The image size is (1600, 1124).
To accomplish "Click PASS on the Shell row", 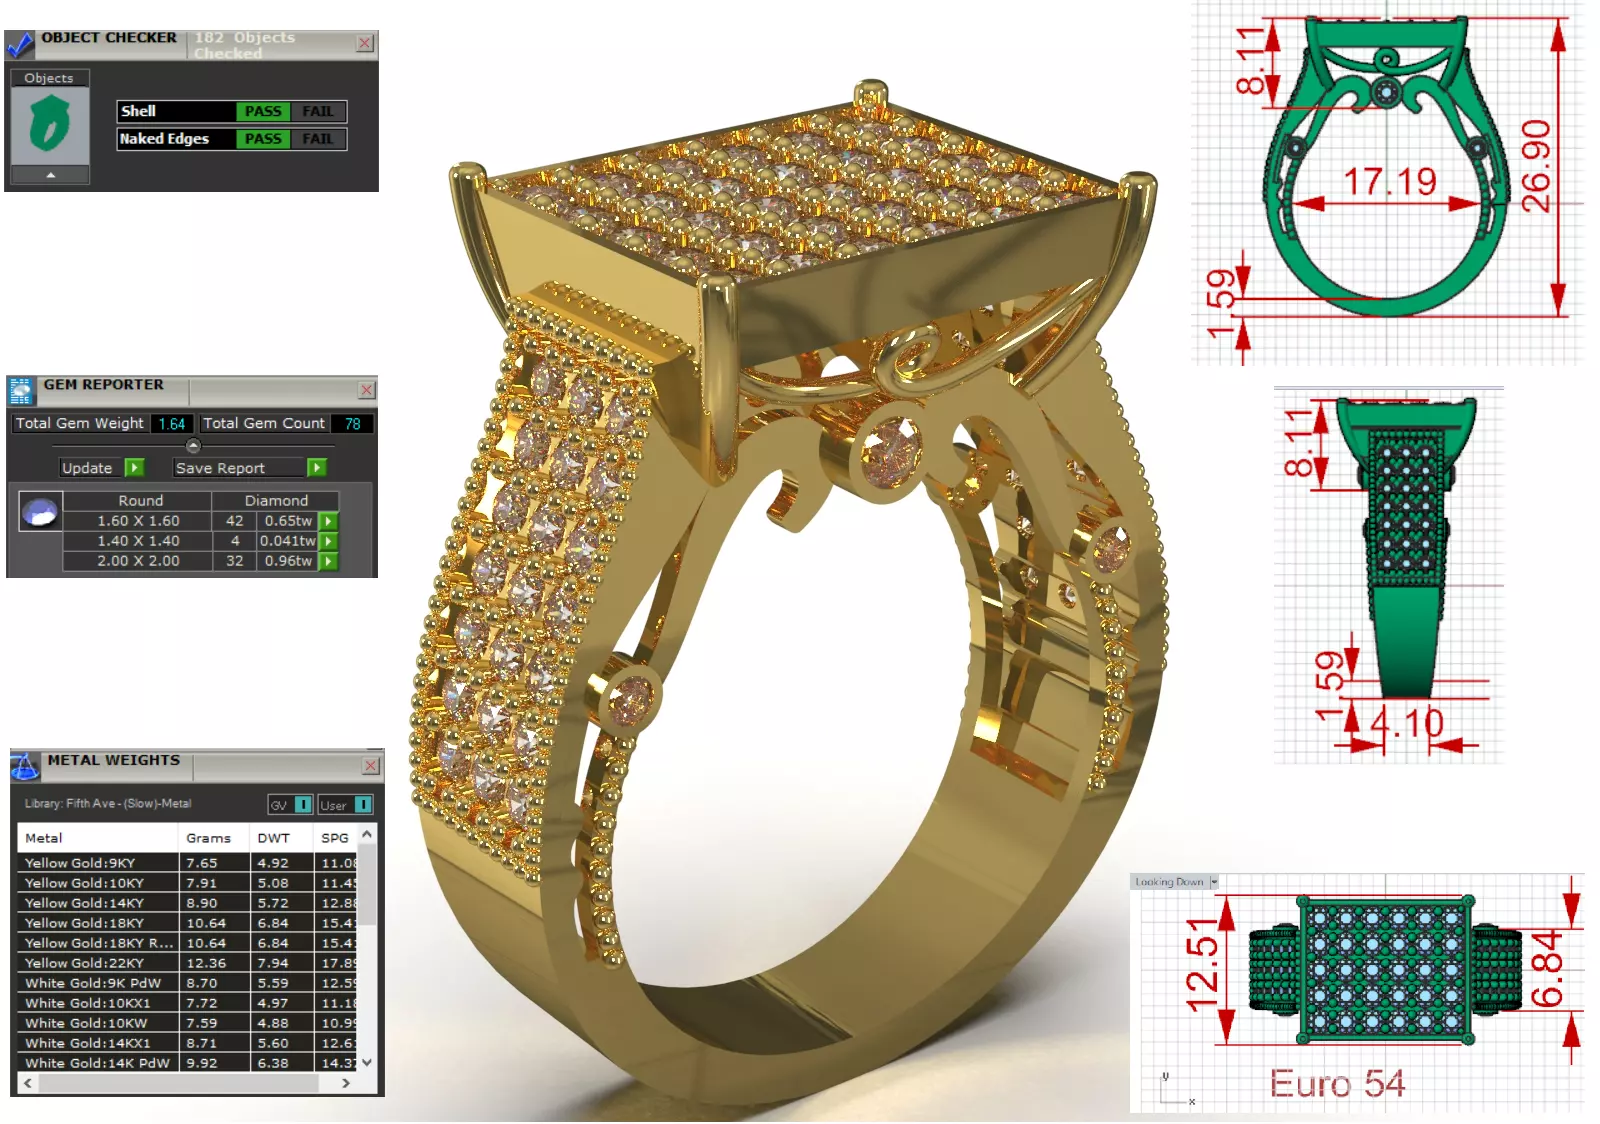I will [263, 111].
